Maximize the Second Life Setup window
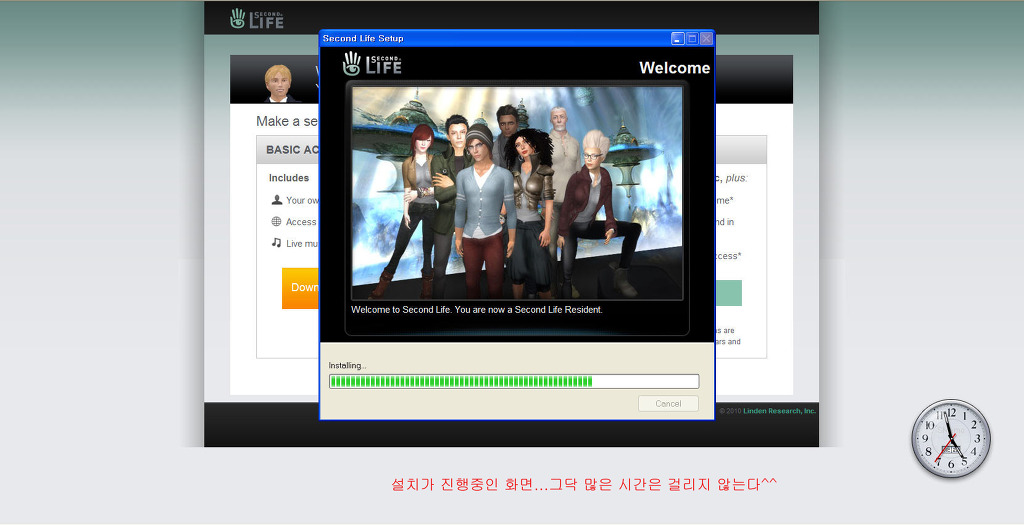 point(691,38)
